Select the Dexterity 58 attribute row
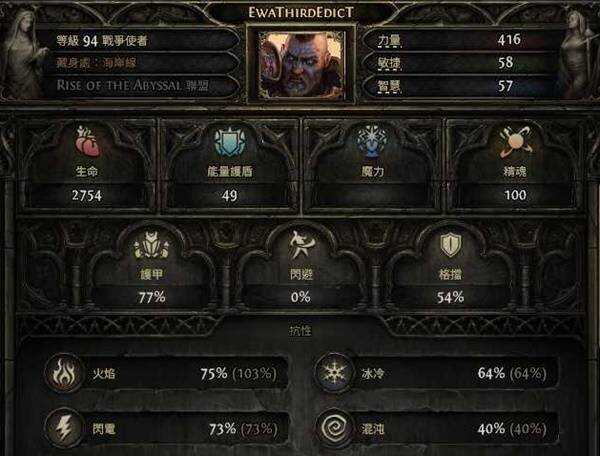600x456 pixels. [459, 63]
